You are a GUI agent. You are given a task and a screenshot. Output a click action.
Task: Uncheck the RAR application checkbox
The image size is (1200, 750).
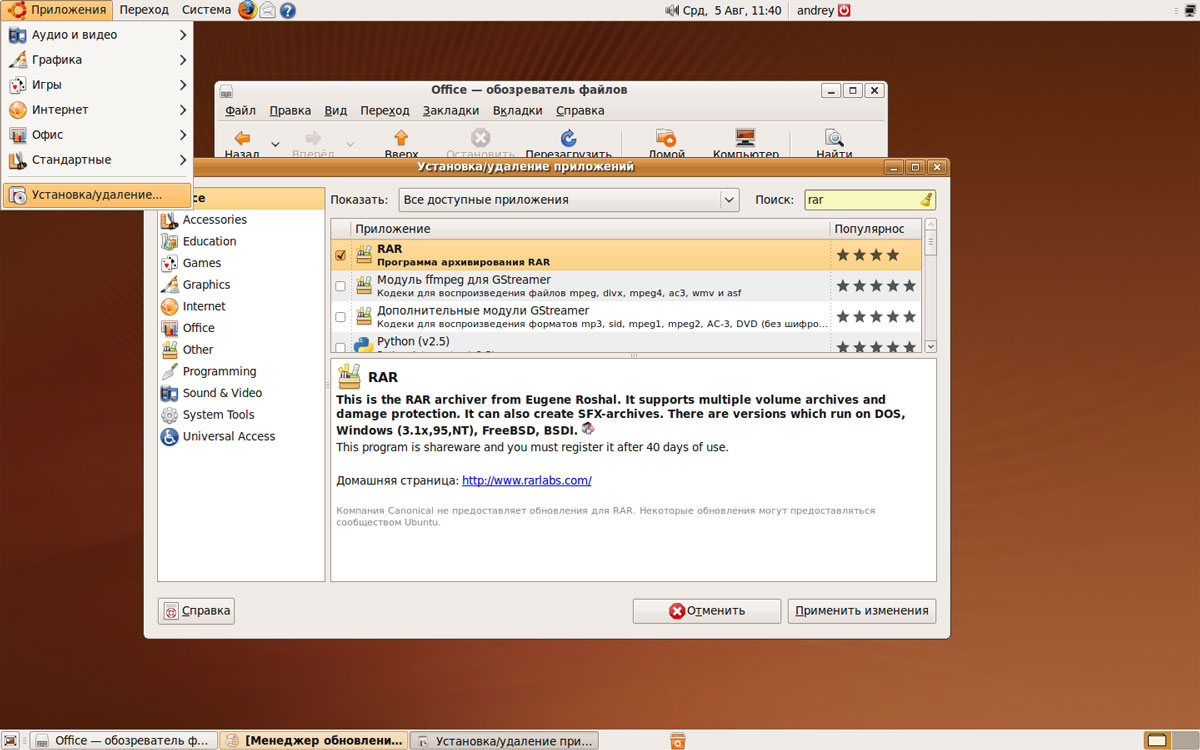(340, 255)
